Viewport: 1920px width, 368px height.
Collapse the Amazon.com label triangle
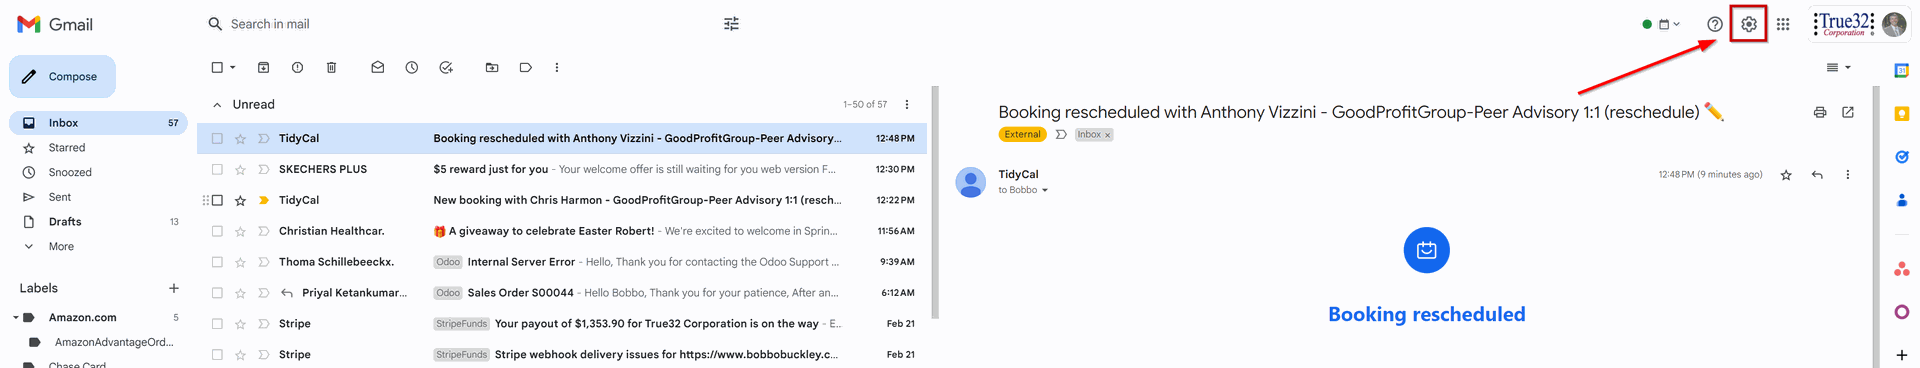coord(15,317)
